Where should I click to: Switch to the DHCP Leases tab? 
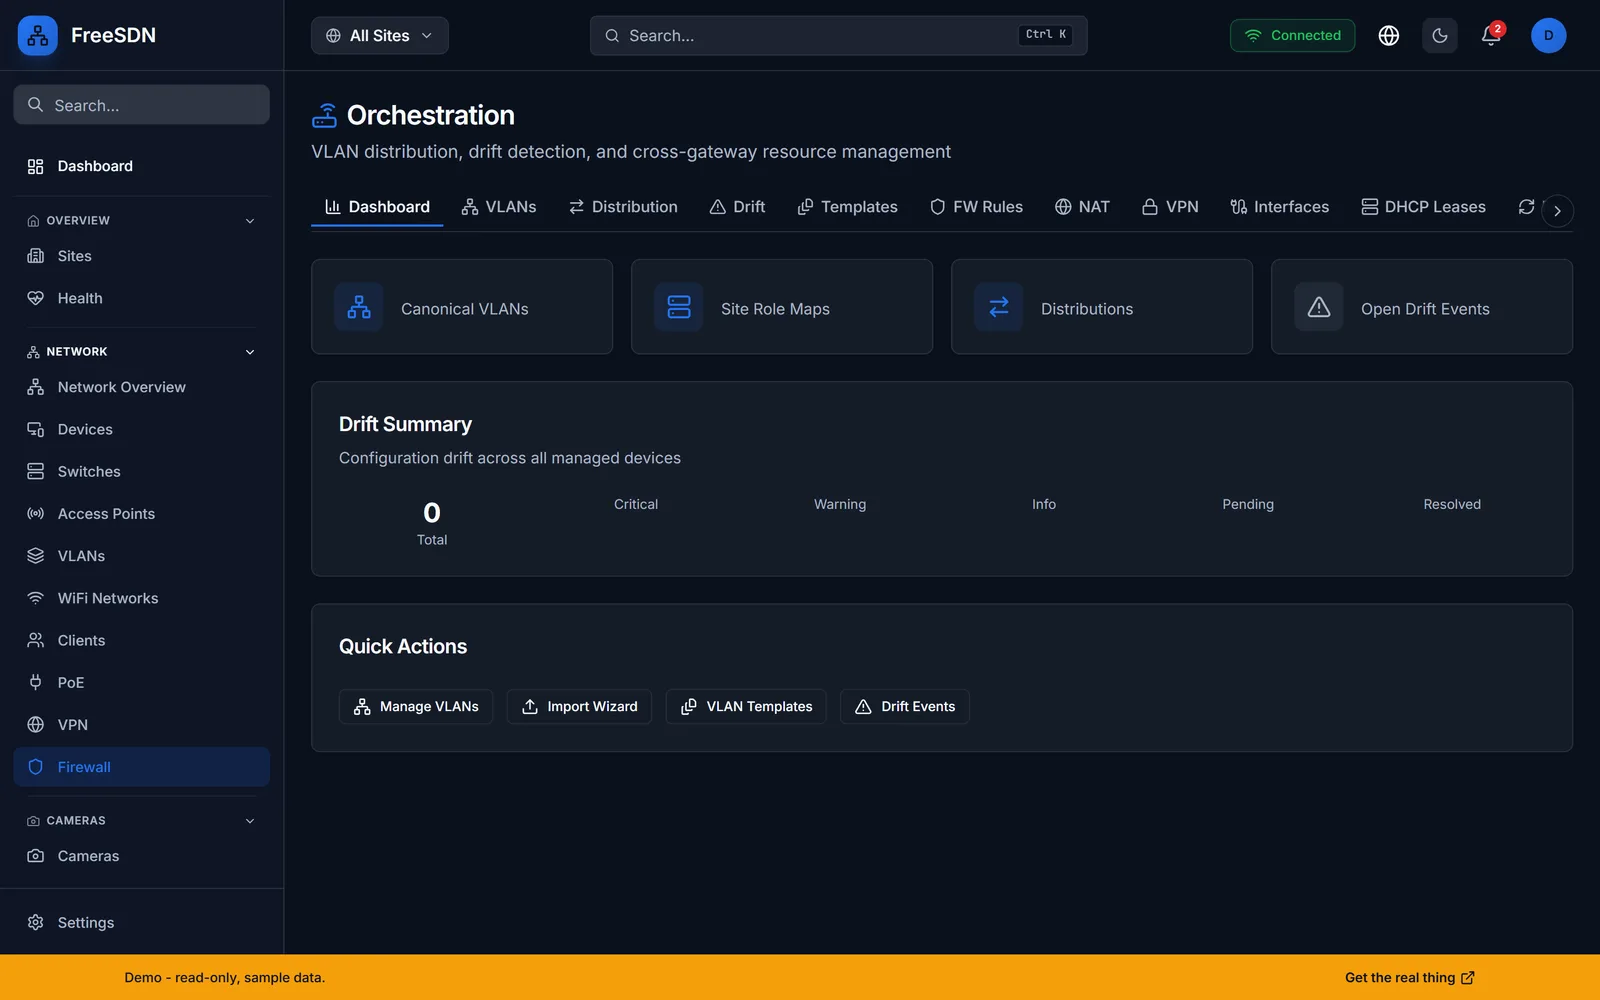point(1423,207)
